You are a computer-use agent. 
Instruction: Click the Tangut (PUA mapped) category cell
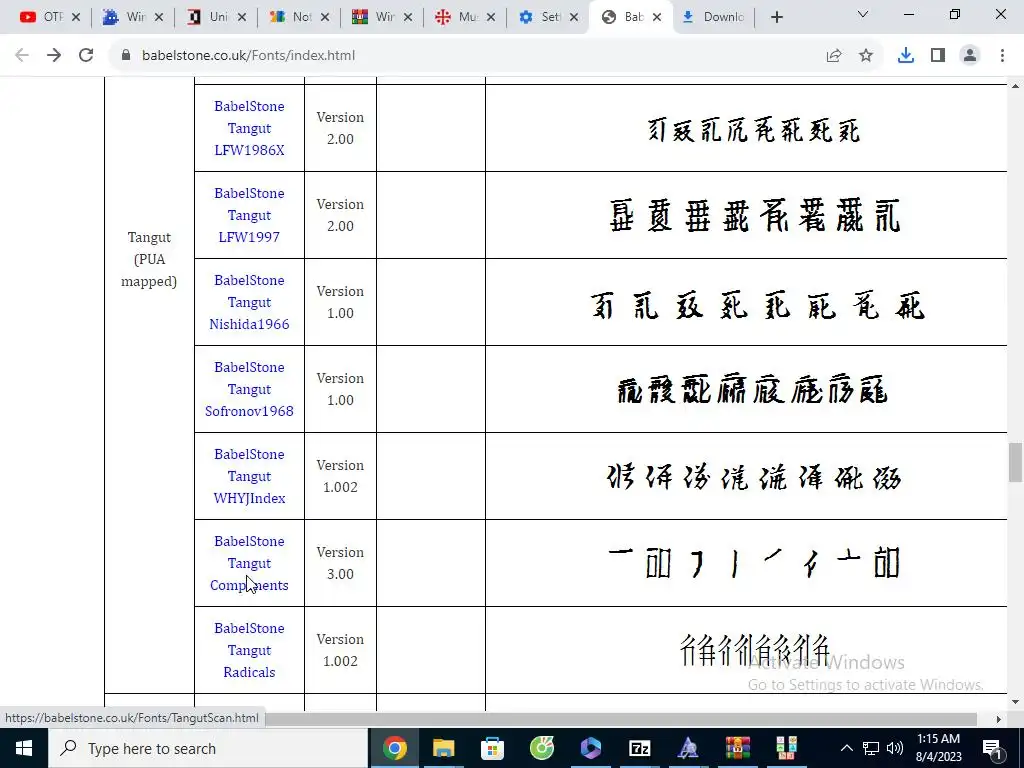(149, 259)
